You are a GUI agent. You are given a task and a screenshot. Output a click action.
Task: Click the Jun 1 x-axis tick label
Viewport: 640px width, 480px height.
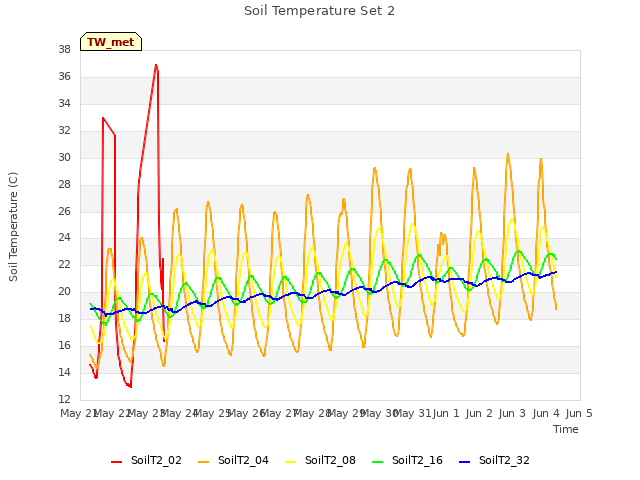point(446,413)
